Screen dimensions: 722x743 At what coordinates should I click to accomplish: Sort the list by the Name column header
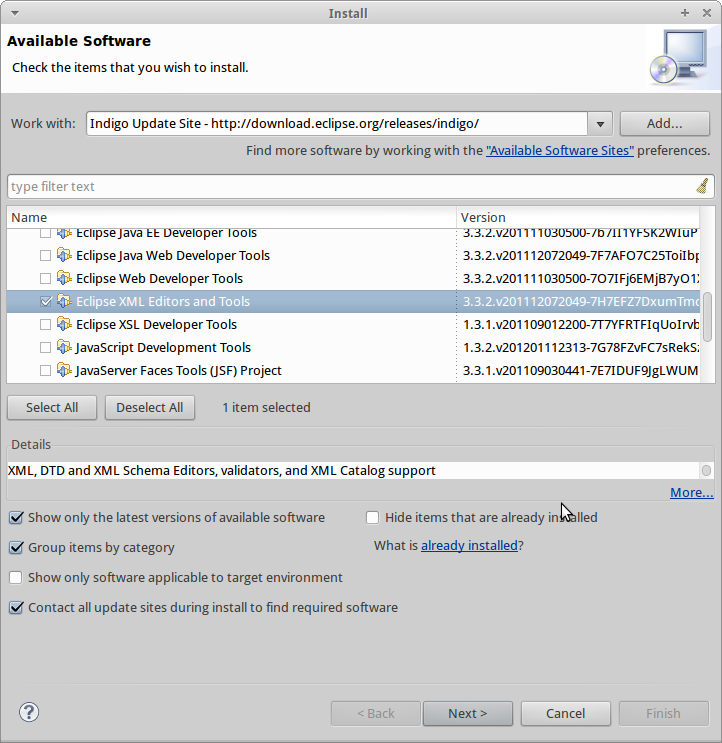[231, 217]
